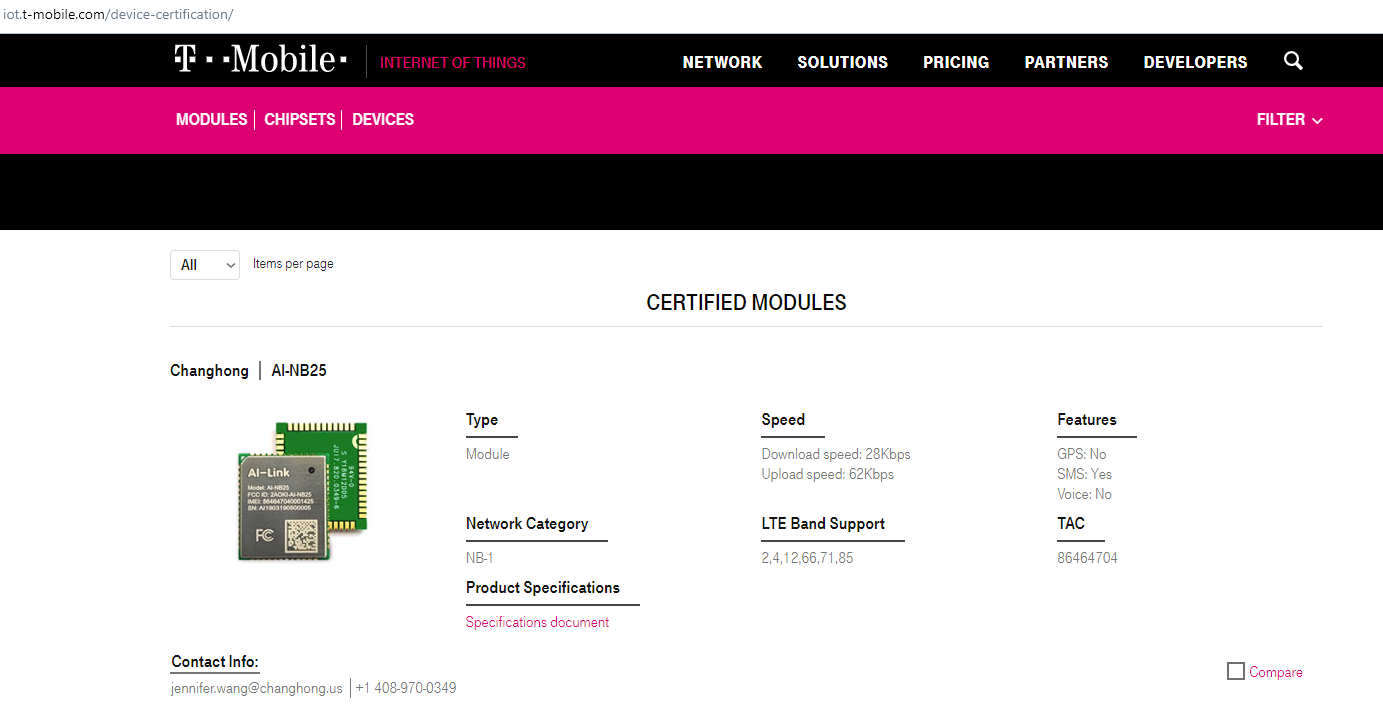Click the TAC value 86464704

tap(1087, 558)
